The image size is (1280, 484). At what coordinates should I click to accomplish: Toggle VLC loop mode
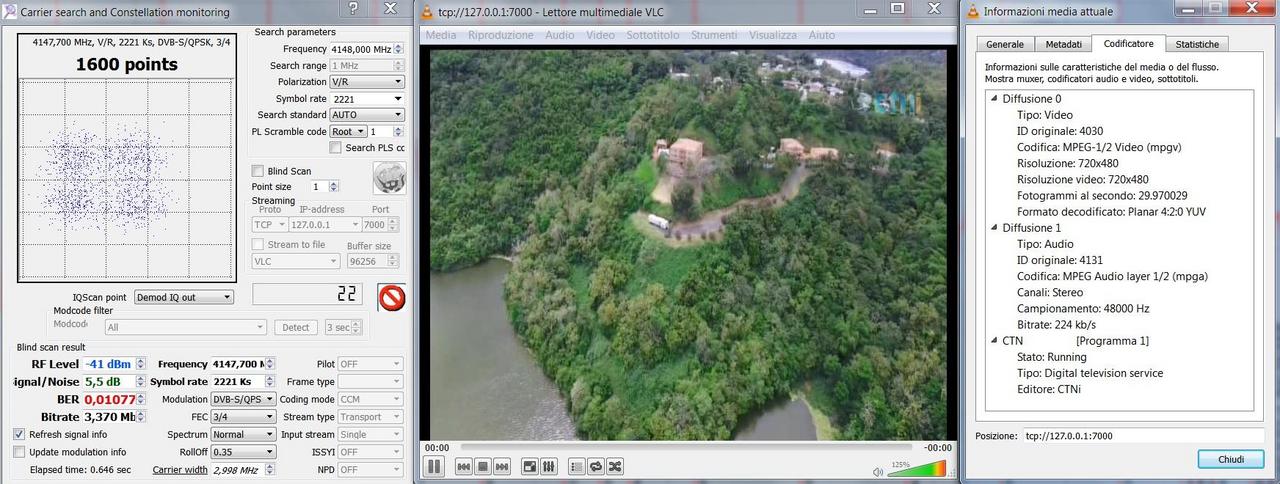pyautogui.click(x=596, y=466)
